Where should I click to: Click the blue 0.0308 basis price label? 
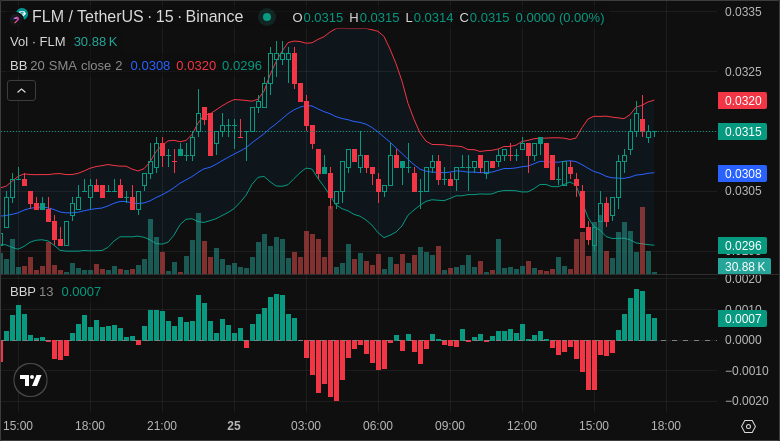pyautogui.click(x=742, y=174)
